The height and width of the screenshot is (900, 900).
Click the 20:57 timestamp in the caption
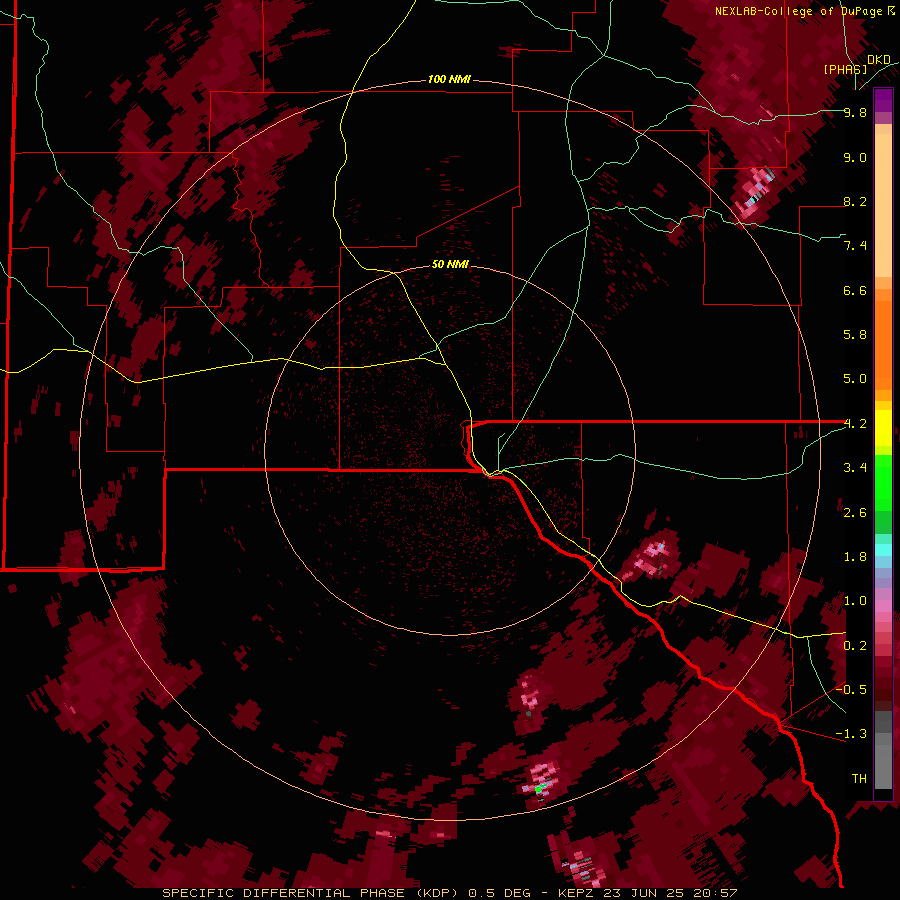coord(718,893)
